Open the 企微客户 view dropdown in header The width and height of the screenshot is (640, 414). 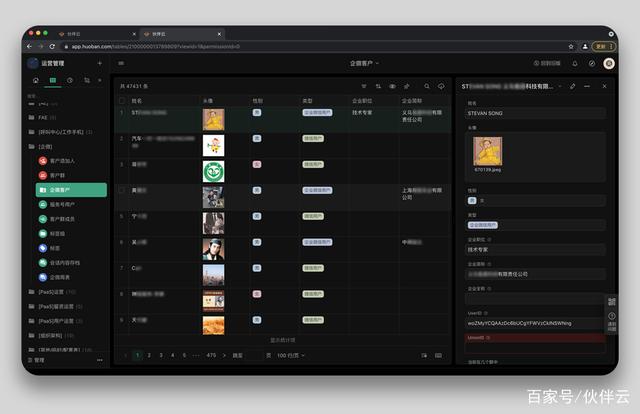point(364,63)
